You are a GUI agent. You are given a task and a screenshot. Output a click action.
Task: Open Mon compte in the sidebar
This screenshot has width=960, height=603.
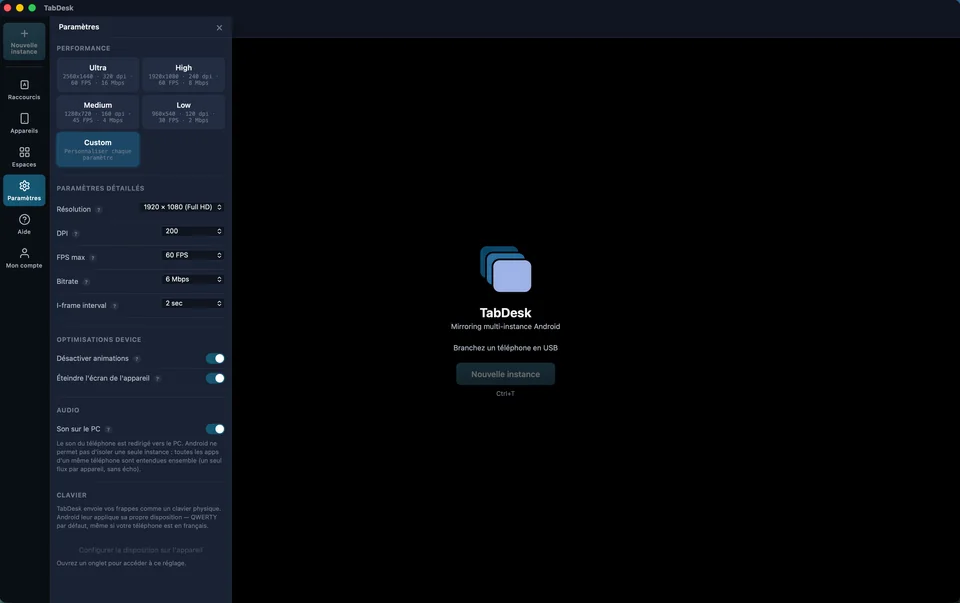[24, 258]
